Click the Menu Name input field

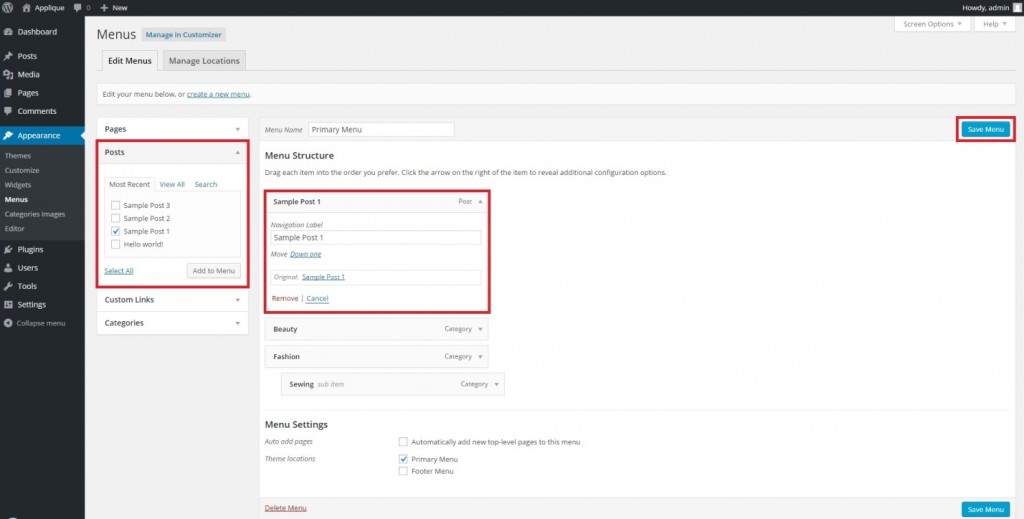380,129
